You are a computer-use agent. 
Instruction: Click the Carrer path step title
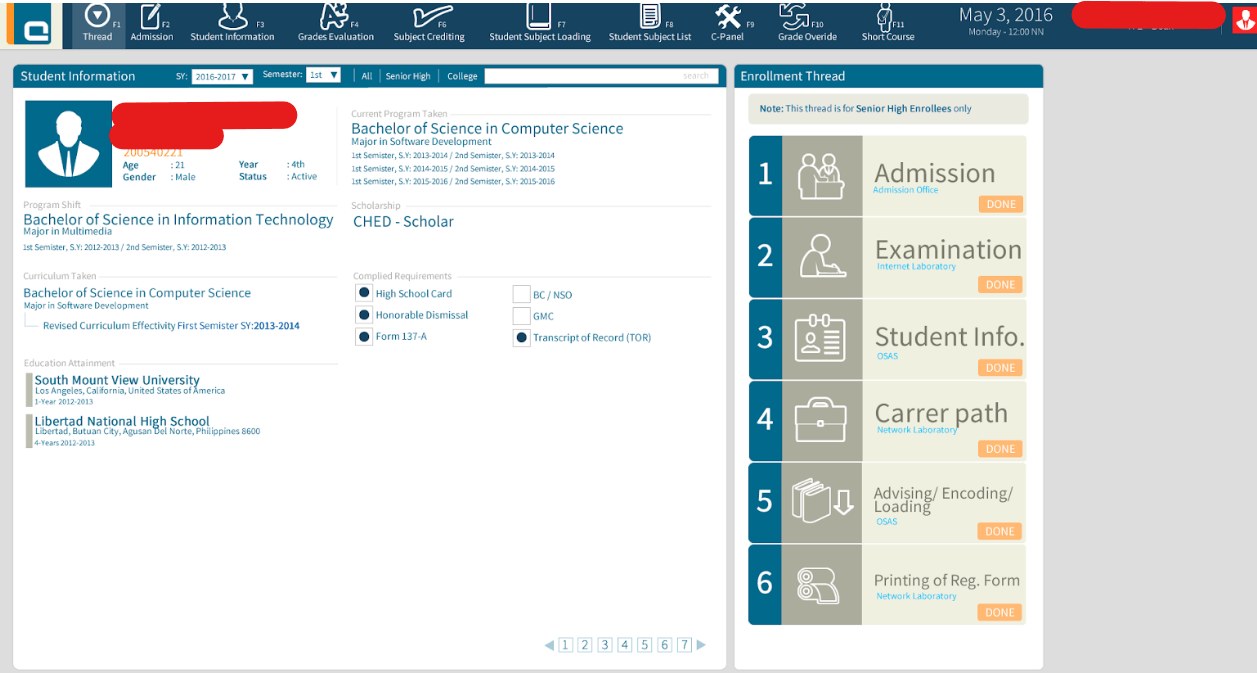(941, 413)
